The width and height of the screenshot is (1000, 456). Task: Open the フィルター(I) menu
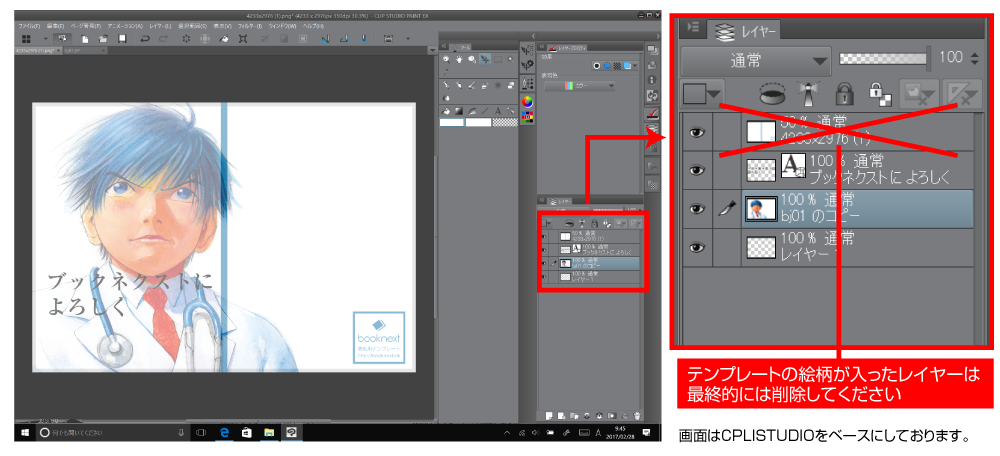pos(249,26)
